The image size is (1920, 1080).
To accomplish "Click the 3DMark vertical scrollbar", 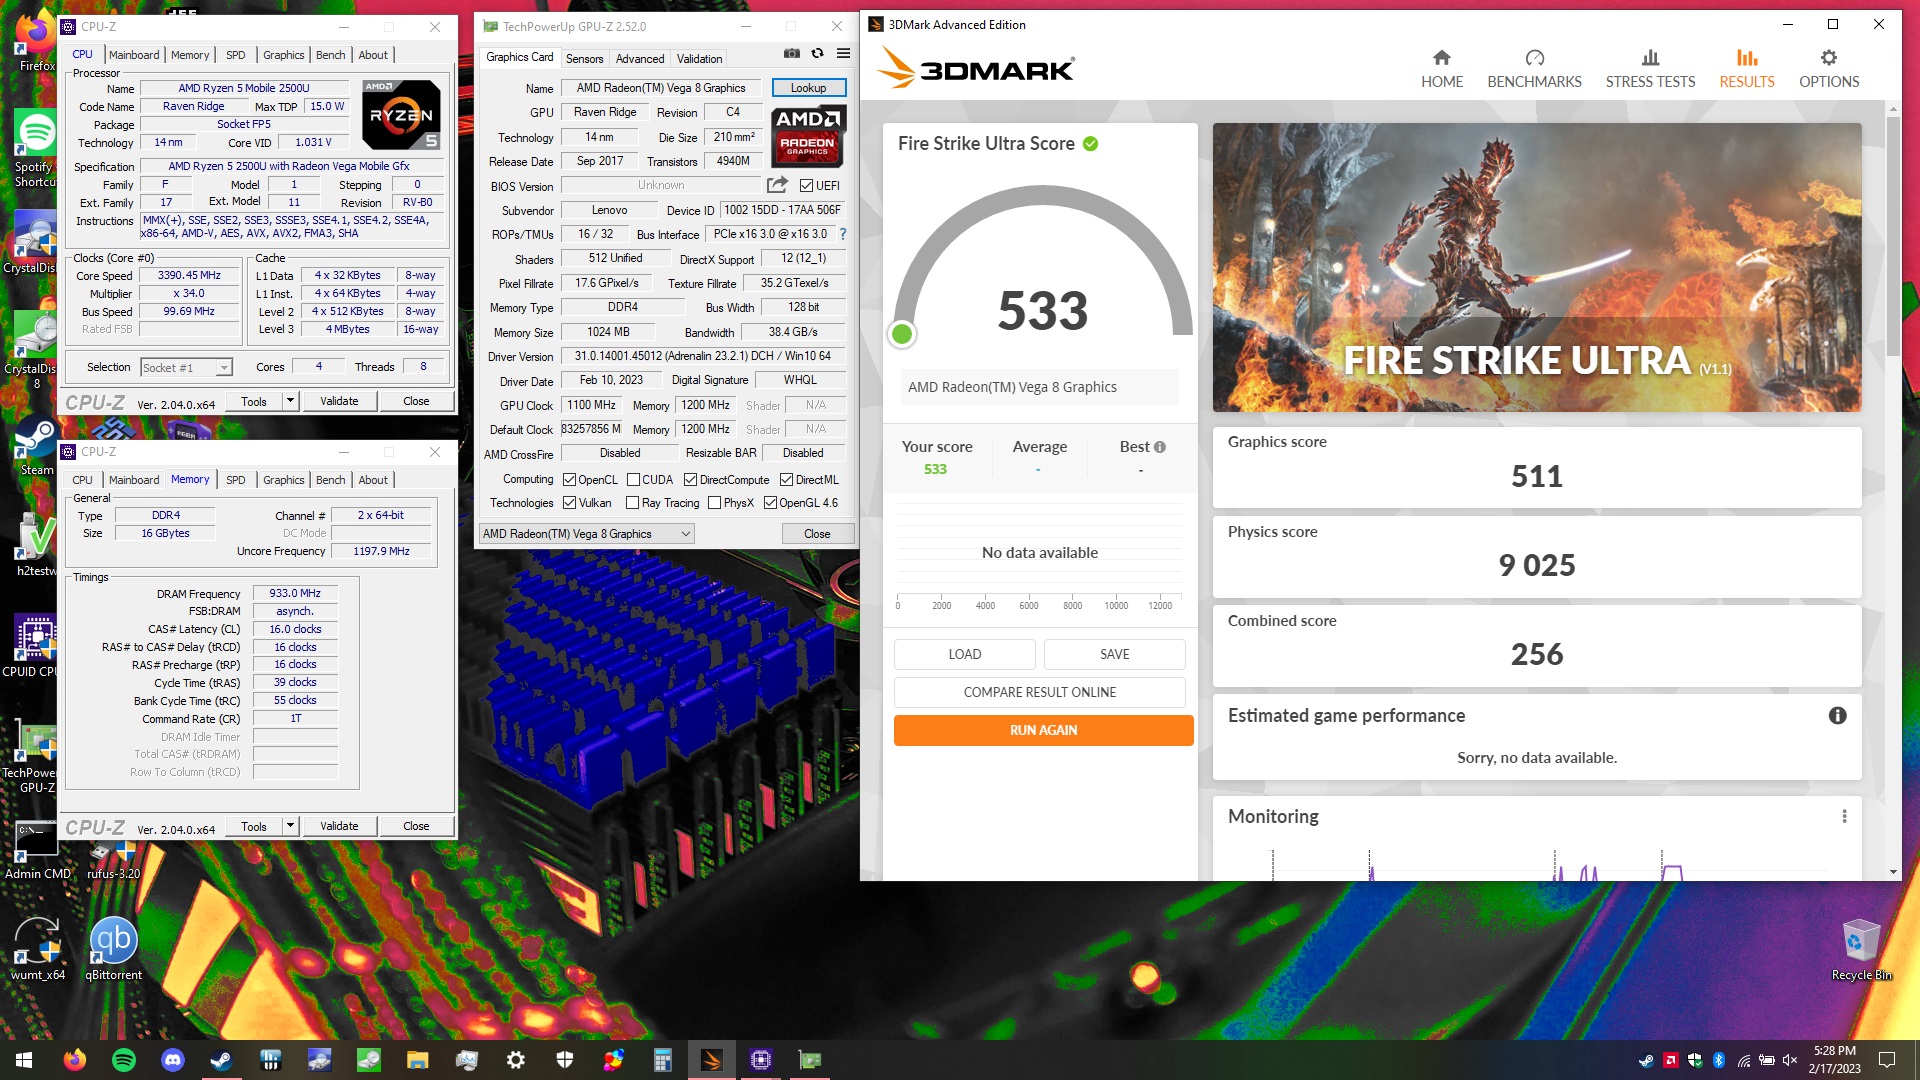I will [x=1893, y=236].
